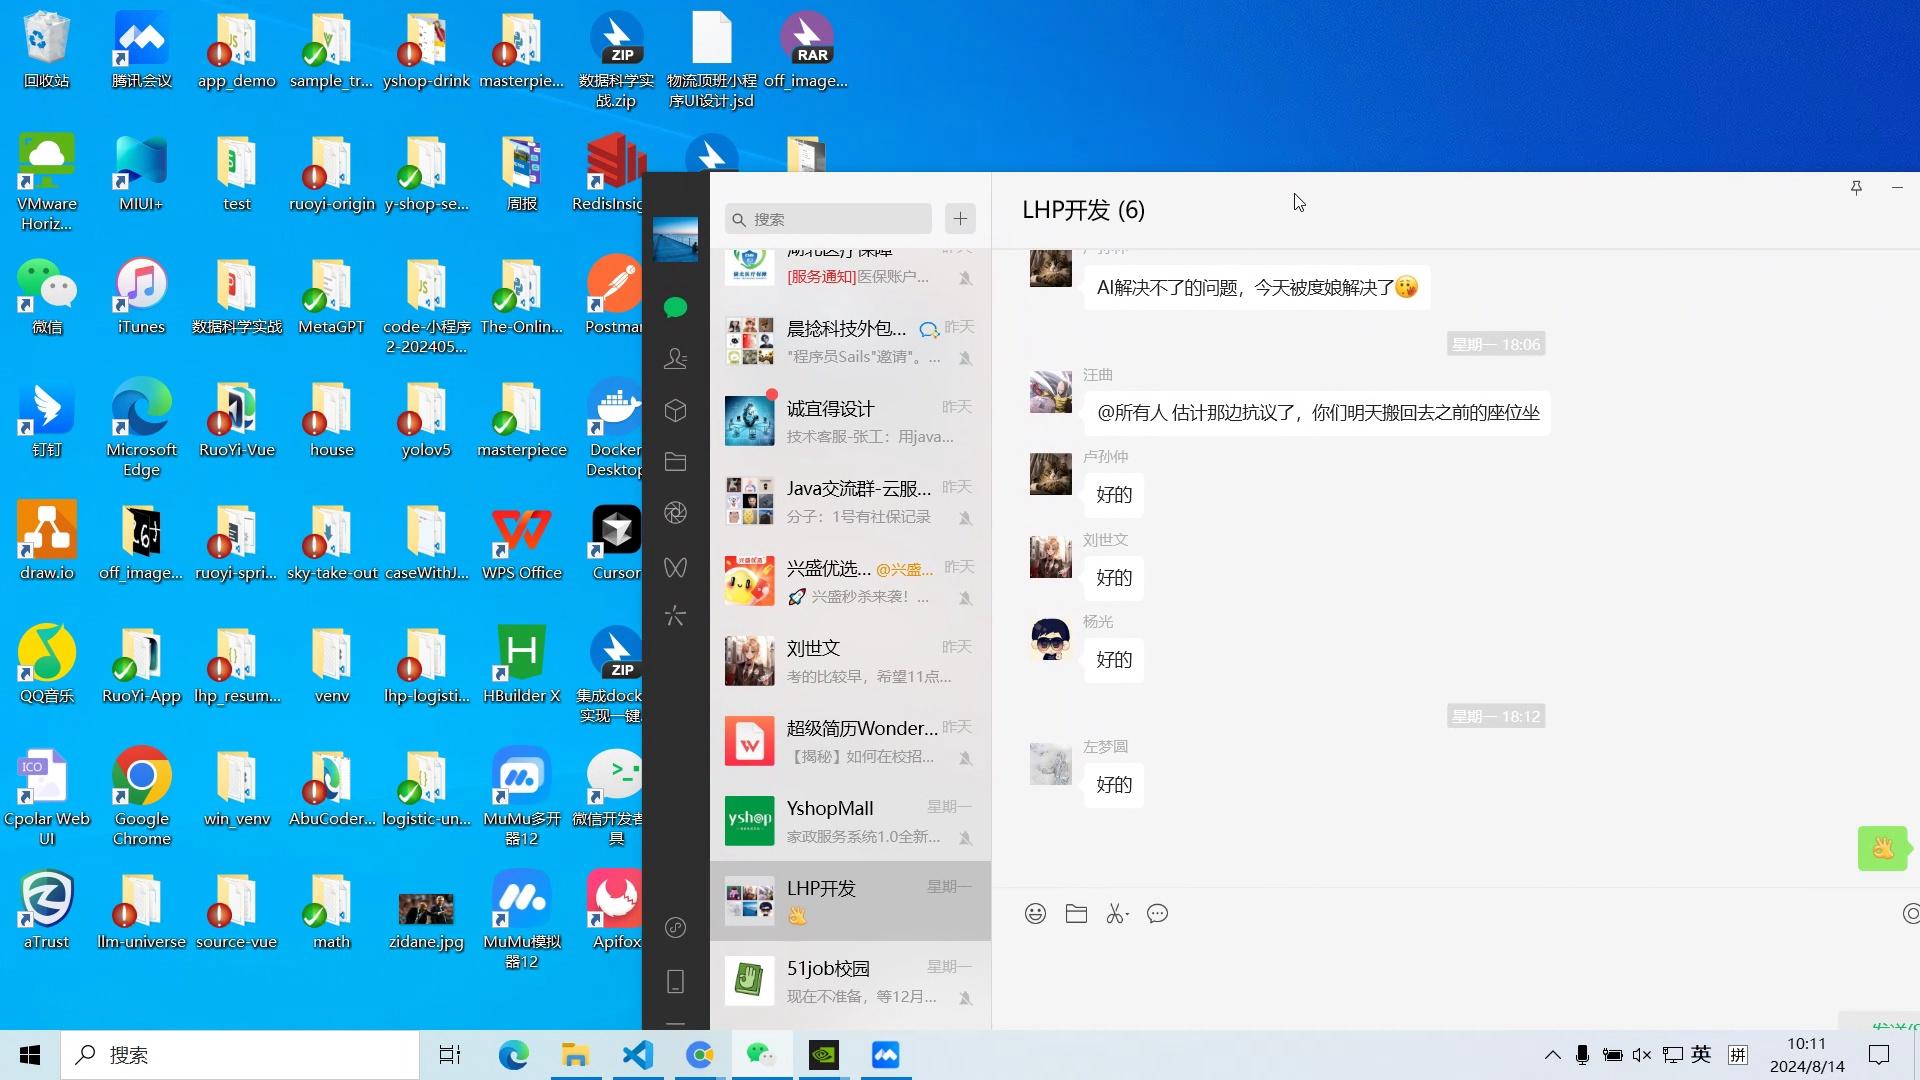Select the Google Chrome desktop shortcut
The image size is (1920, 1080).
coord(141,797)
